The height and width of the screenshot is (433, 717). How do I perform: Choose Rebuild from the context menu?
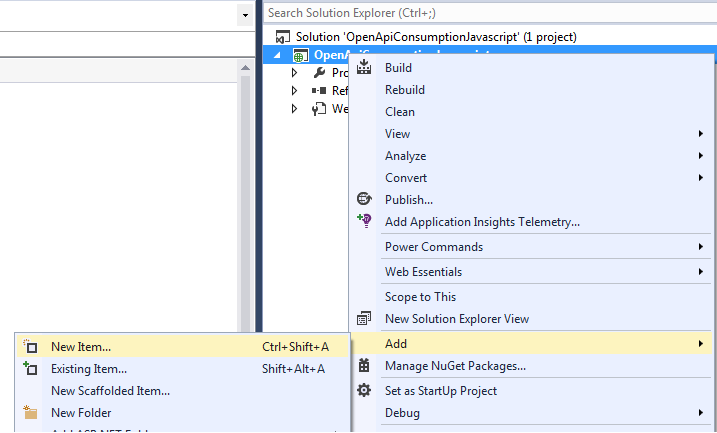click(x=405, y=90)
